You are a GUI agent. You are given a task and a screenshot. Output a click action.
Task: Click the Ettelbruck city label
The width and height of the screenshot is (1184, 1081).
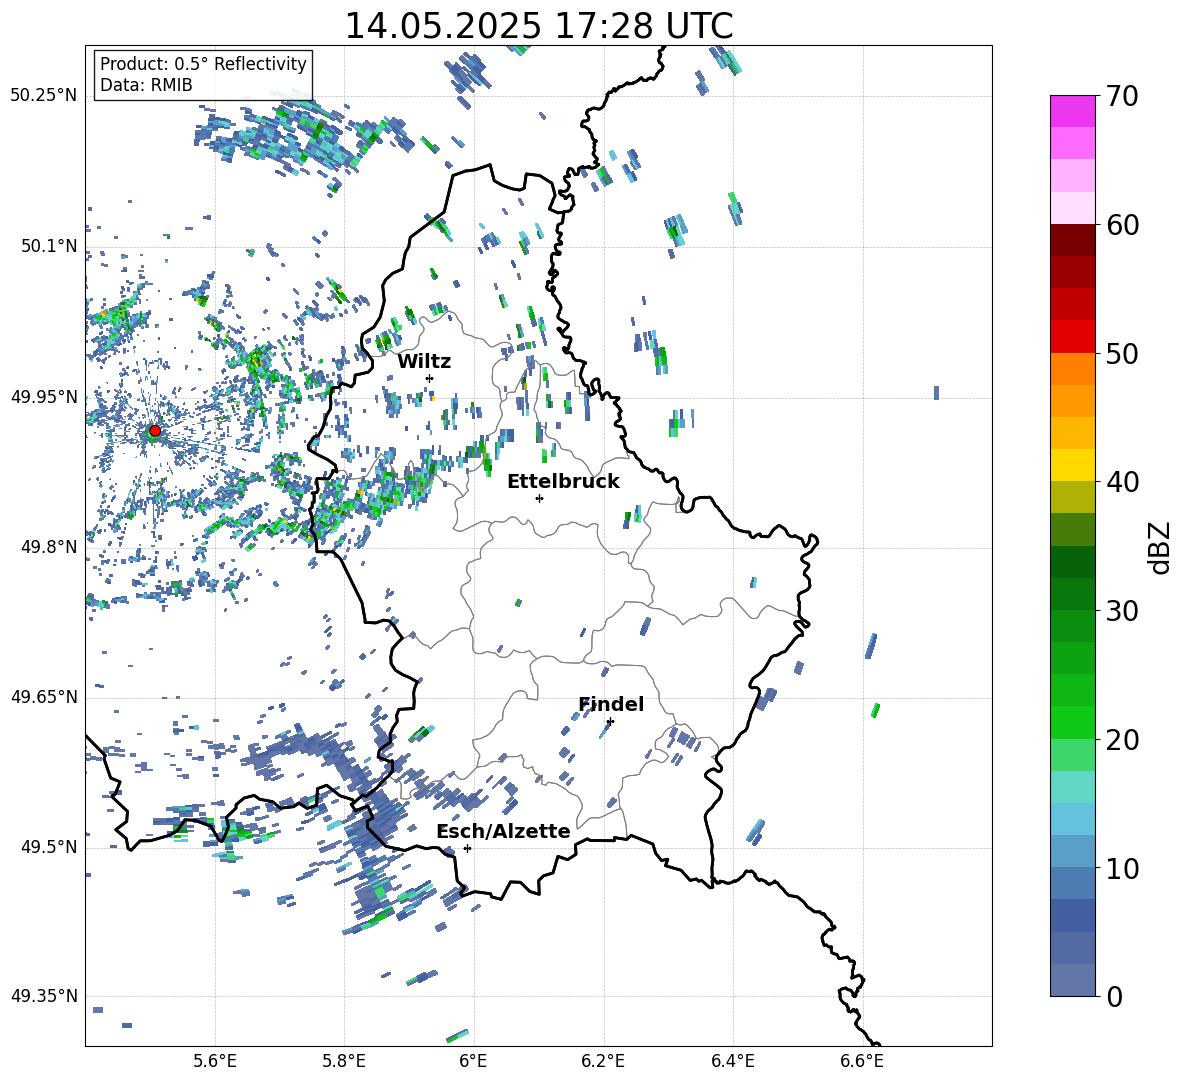tap(563, 482)
